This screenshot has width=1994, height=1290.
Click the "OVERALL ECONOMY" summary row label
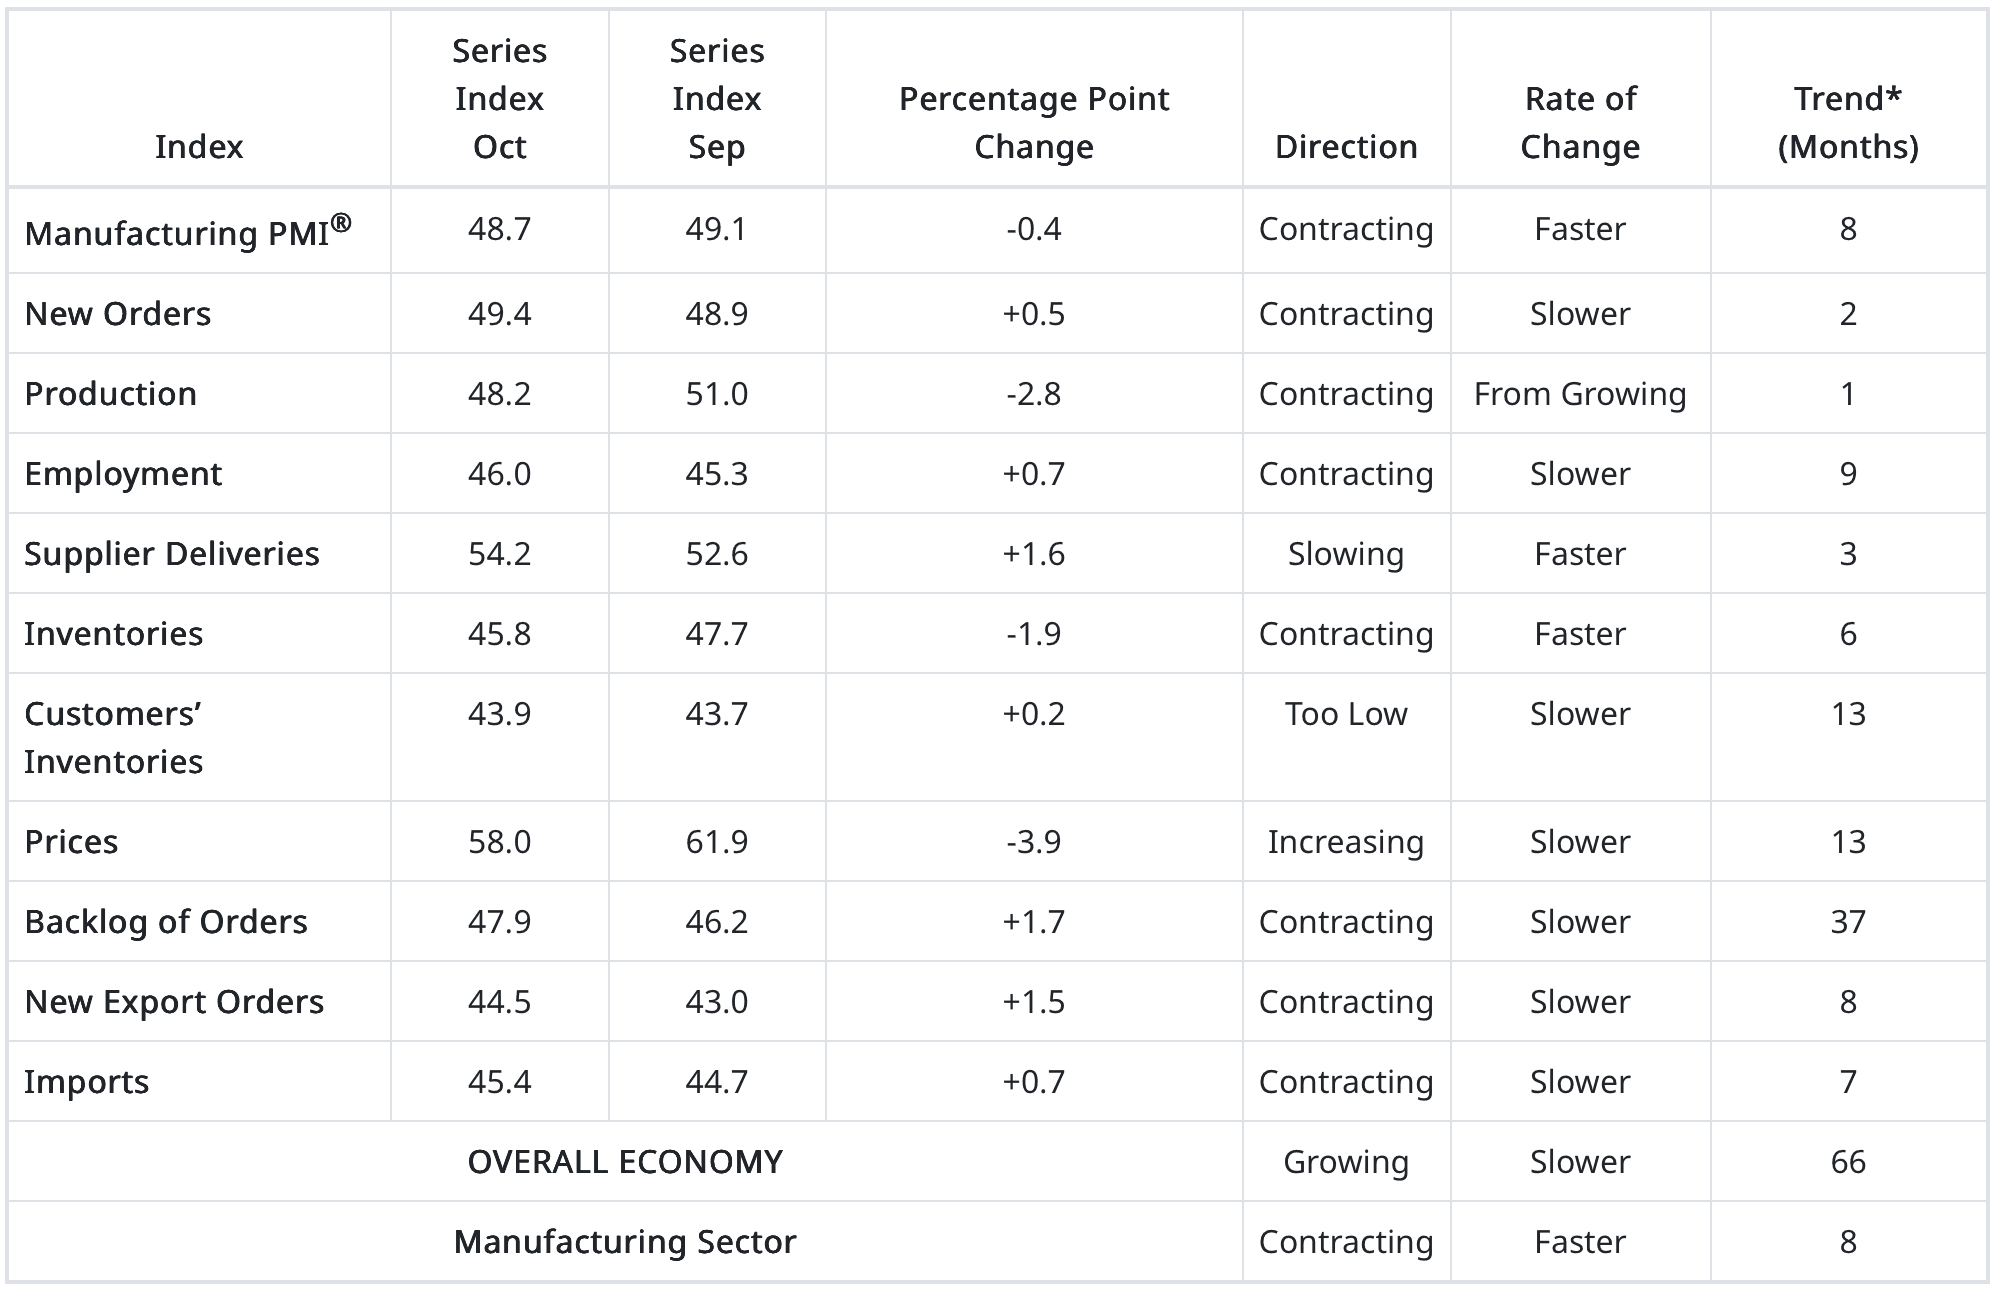(x=625, y=1162)
